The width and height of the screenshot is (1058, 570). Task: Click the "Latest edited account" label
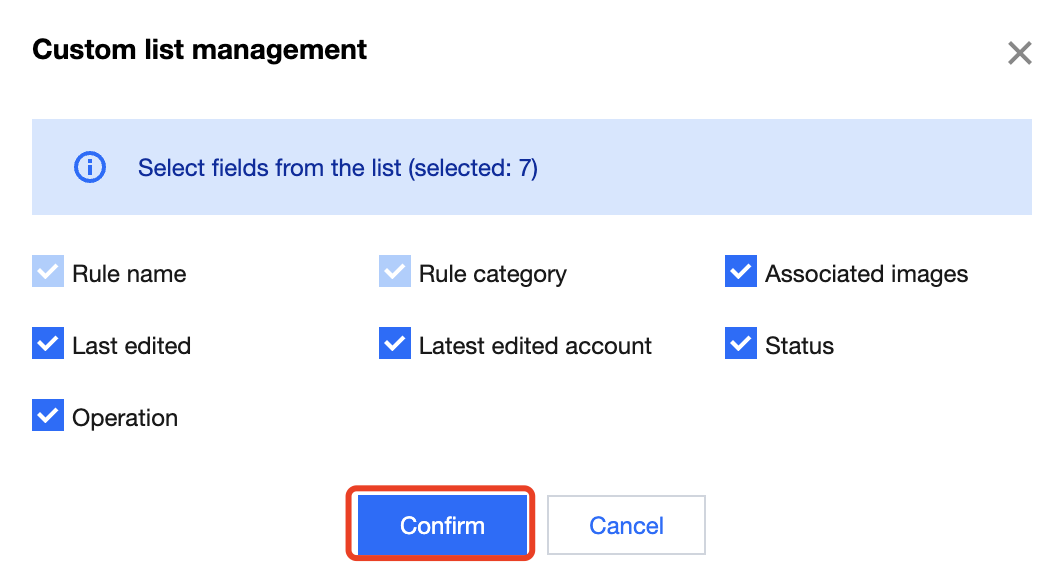(535, 346)
